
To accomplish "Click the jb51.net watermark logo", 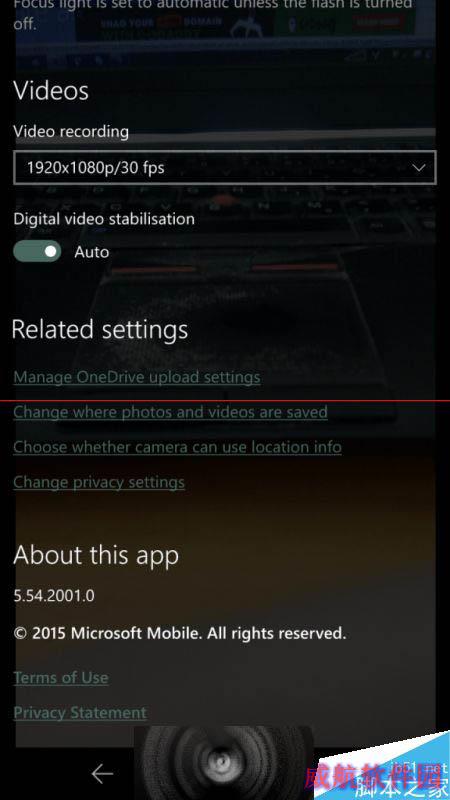I will tap(382, 767).
